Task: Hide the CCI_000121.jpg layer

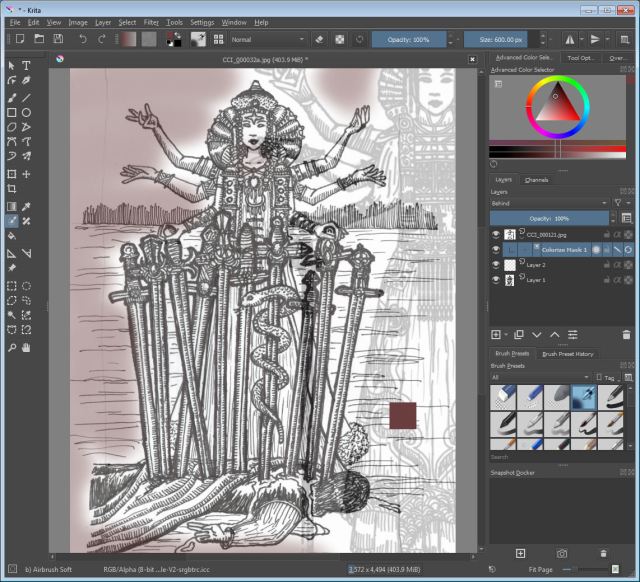Action: [x=496, y=234]
